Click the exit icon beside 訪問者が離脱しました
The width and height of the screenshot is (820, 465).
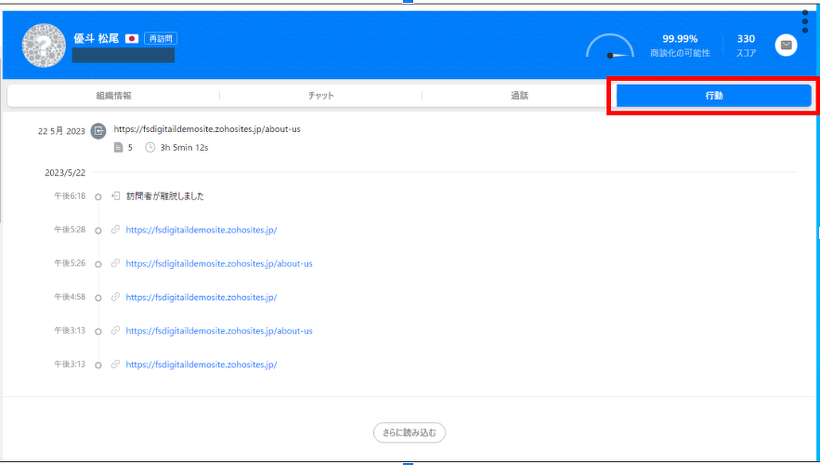click(116, 196)
